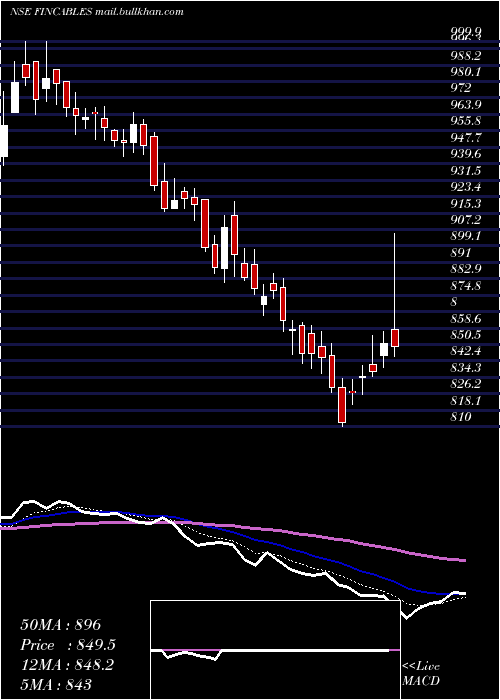Click the 858.6 price axis label
Image resolution: width=500 pixels, height=700 pixels.
466,318
